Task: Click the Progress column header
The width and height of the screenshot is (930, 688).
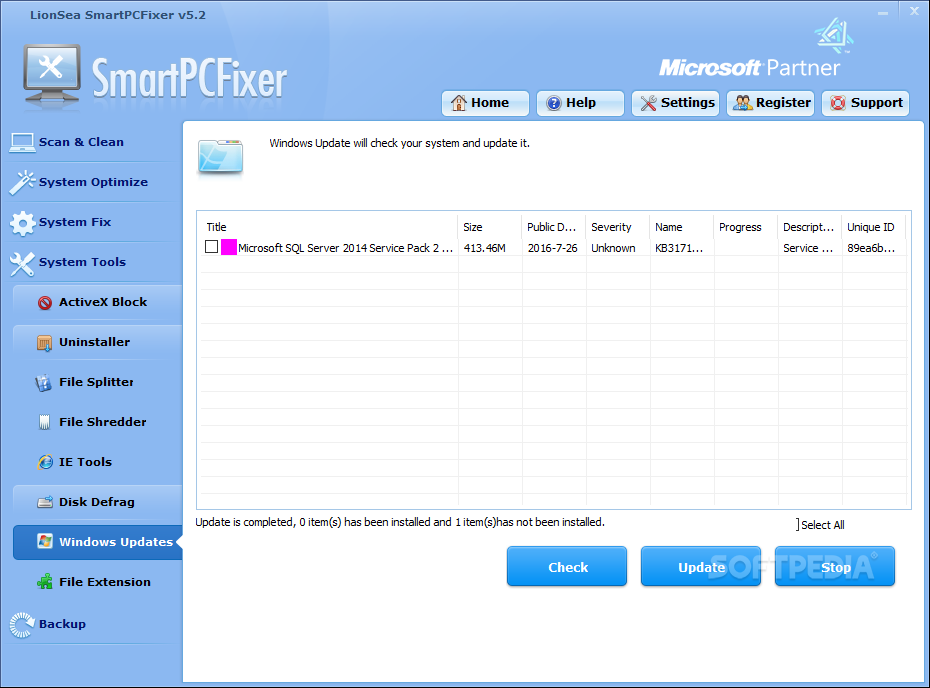Action: (746, 227)
